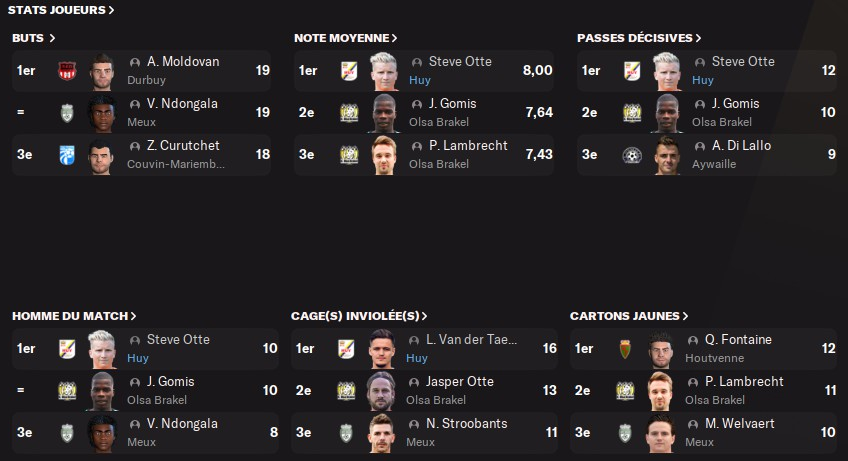Click the Houtvenne club badge beside Q. Fontaine
This screenshot has width=848, height=461.
[626, 349]
